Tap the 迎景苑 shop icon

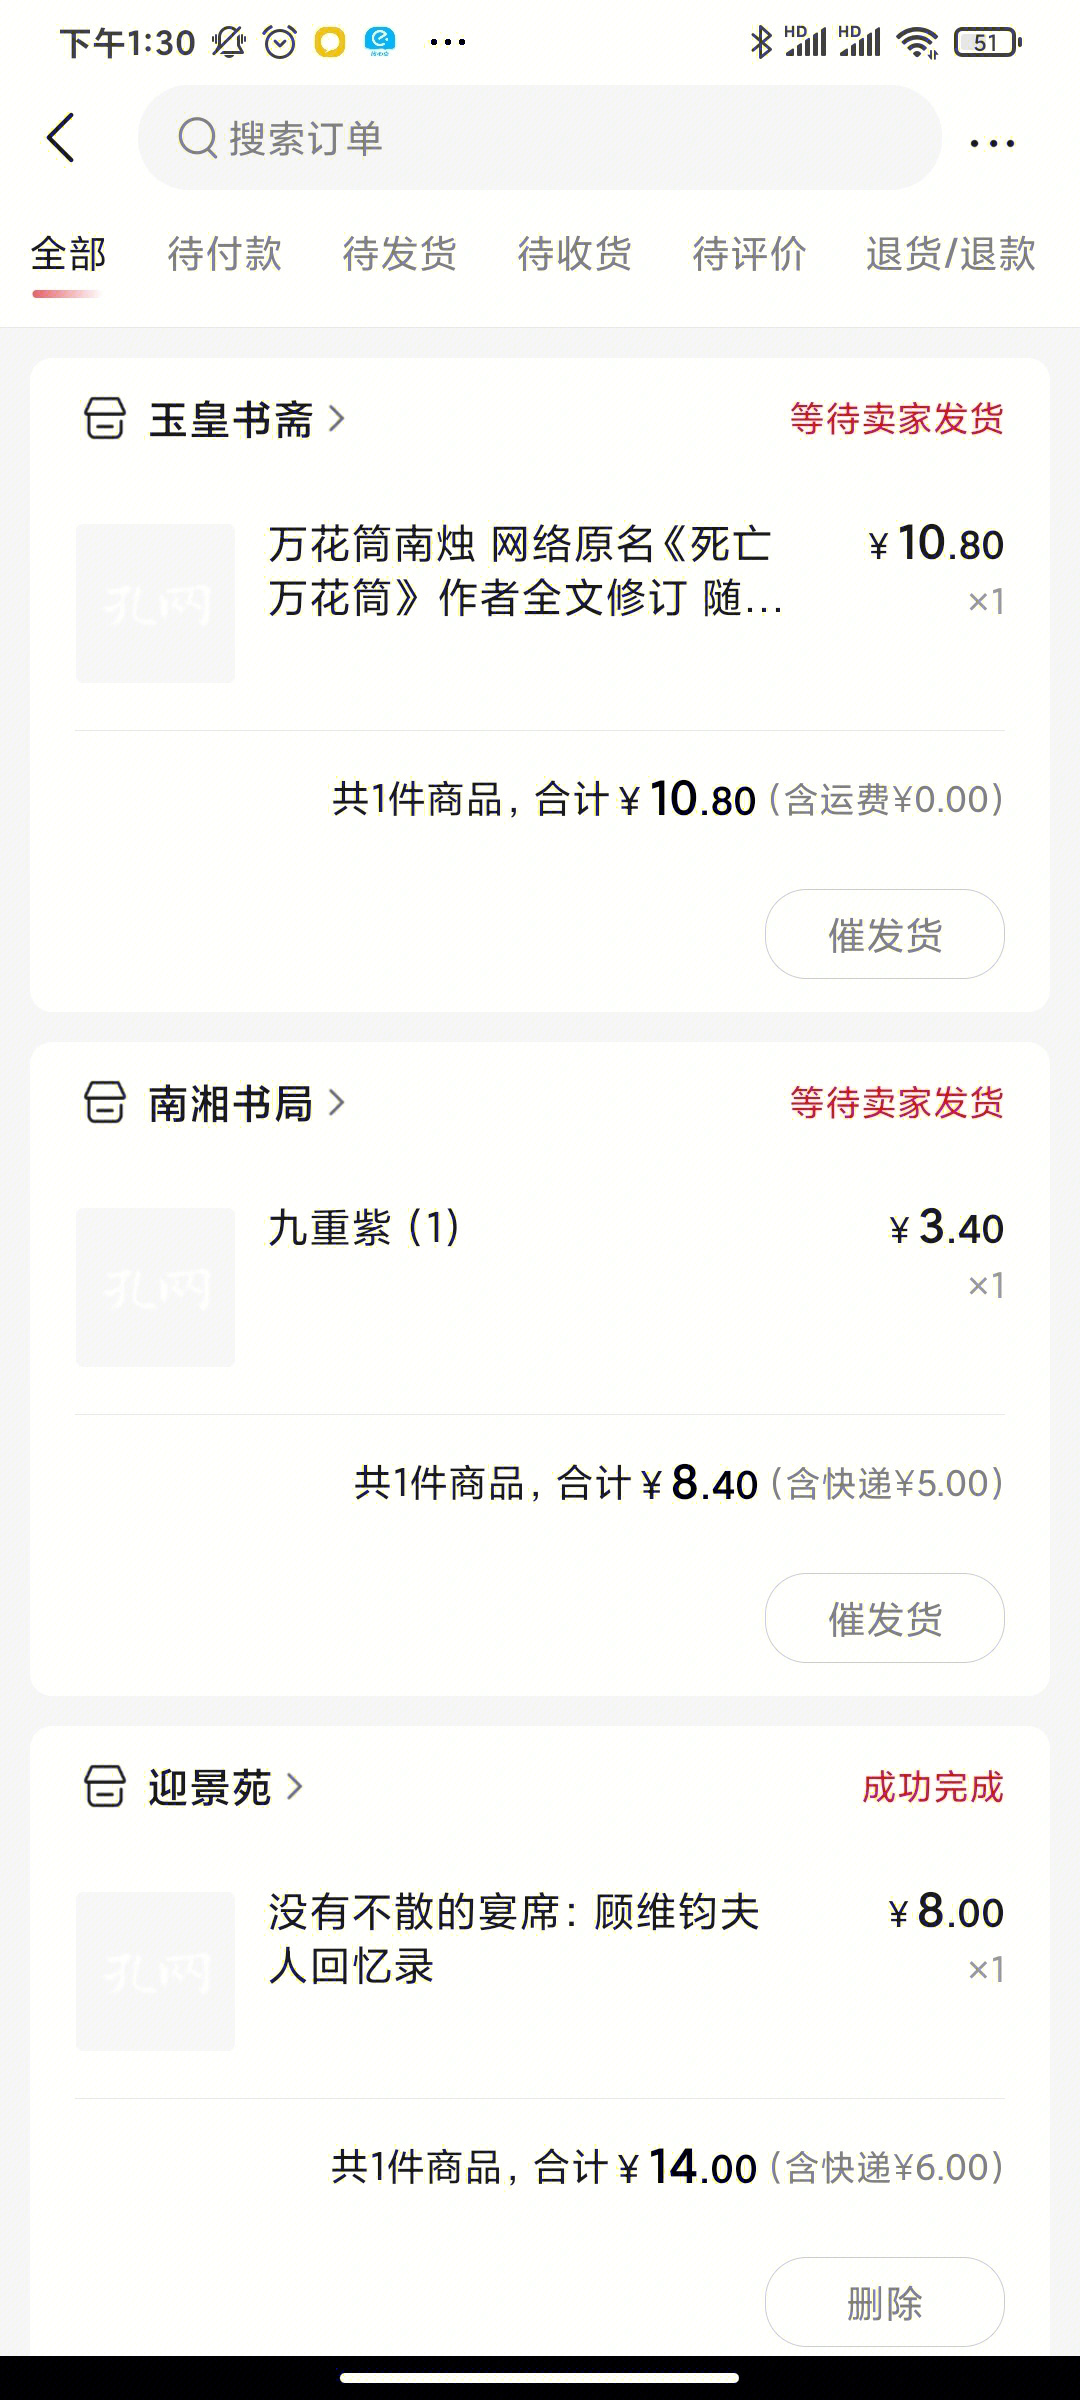[x=105, y=1787]
